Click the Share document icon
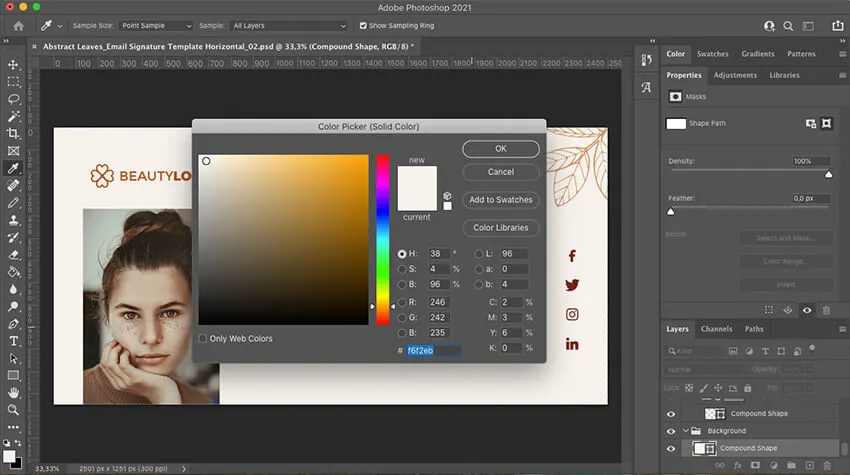 (838, 25)
